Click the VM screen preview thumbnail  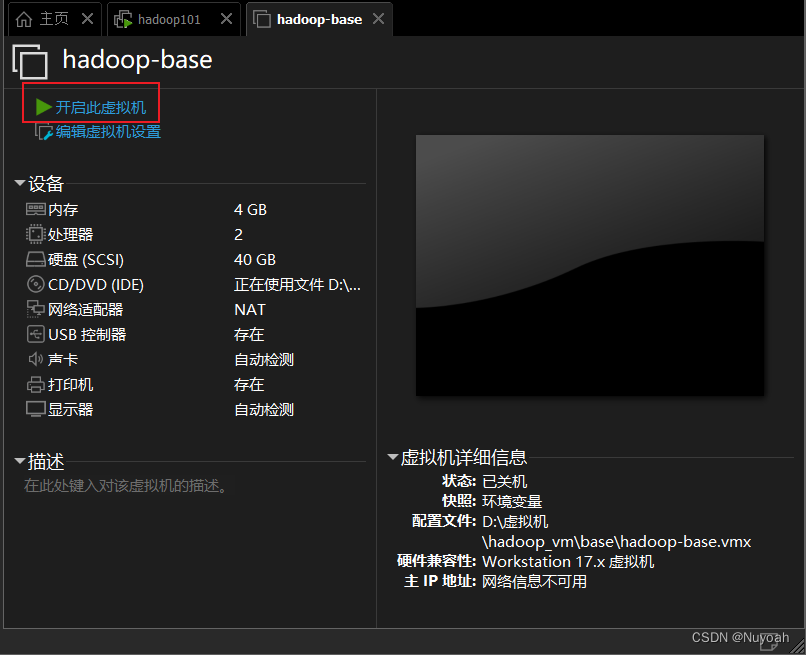590,265
